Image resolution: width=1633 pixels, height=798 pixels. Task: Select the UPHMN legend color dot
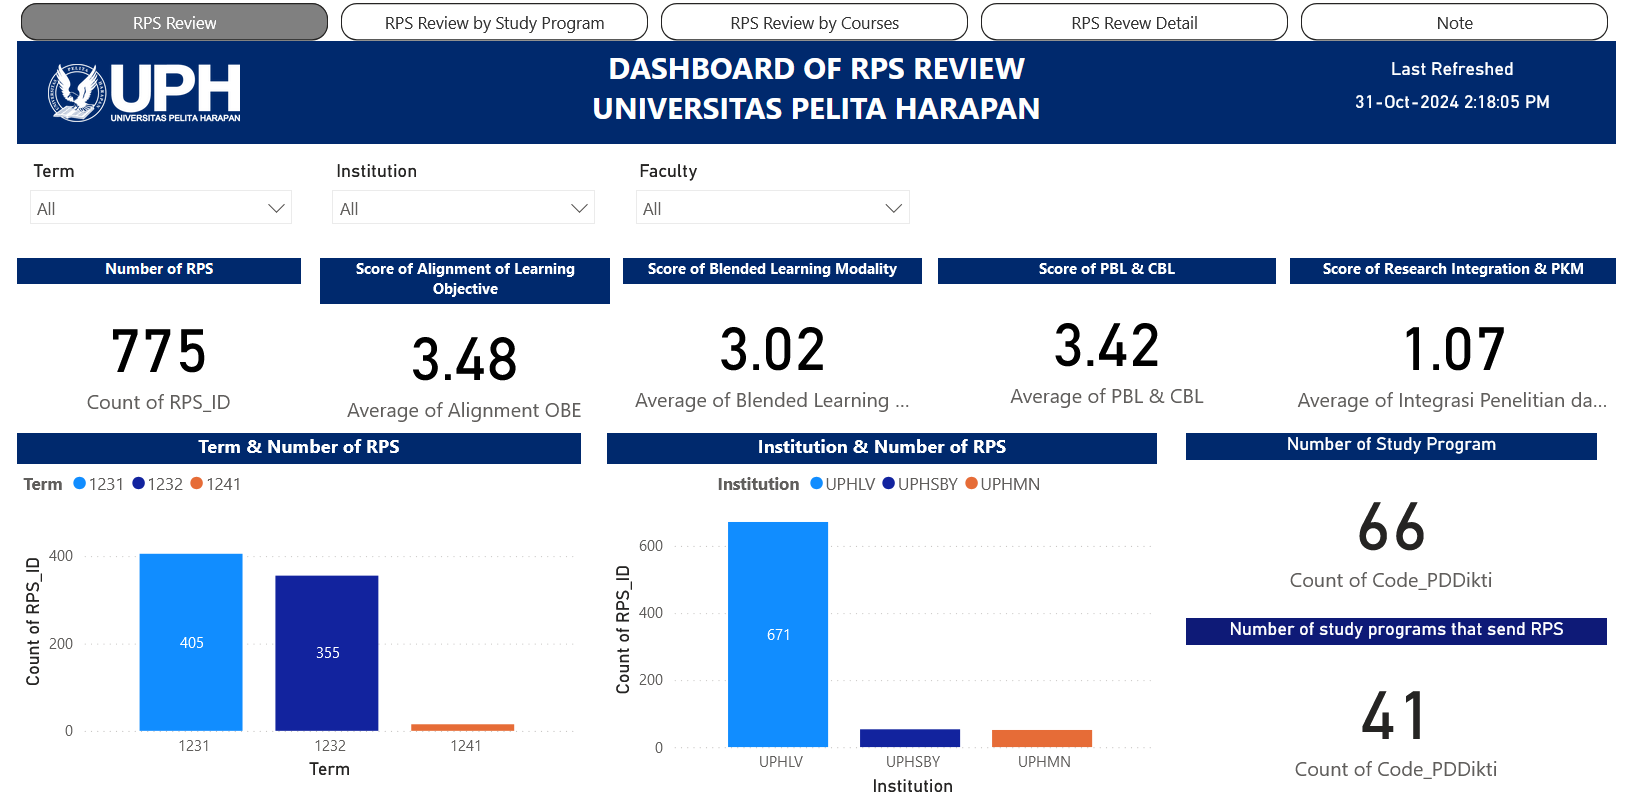971,483
